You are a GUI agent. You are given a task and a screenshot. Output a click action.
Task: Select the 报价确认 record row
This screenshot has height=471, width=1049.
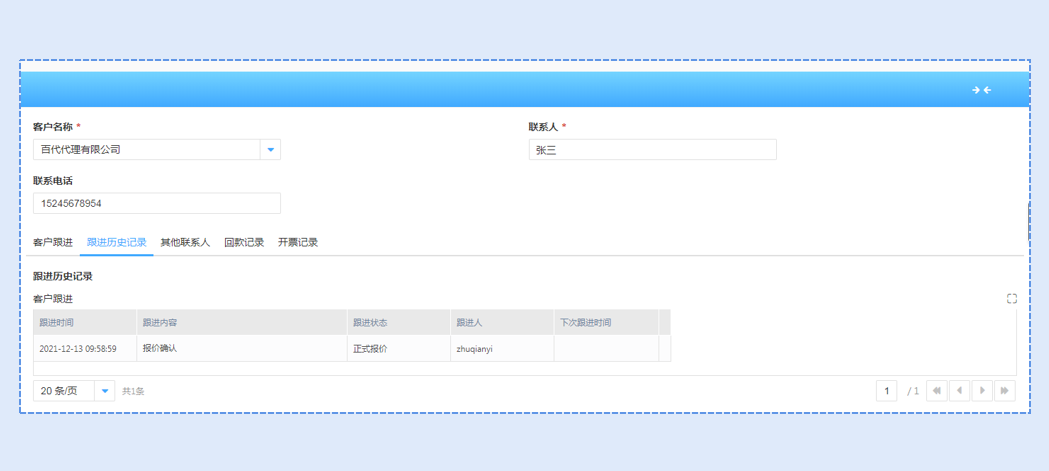[x=240, y=349]
